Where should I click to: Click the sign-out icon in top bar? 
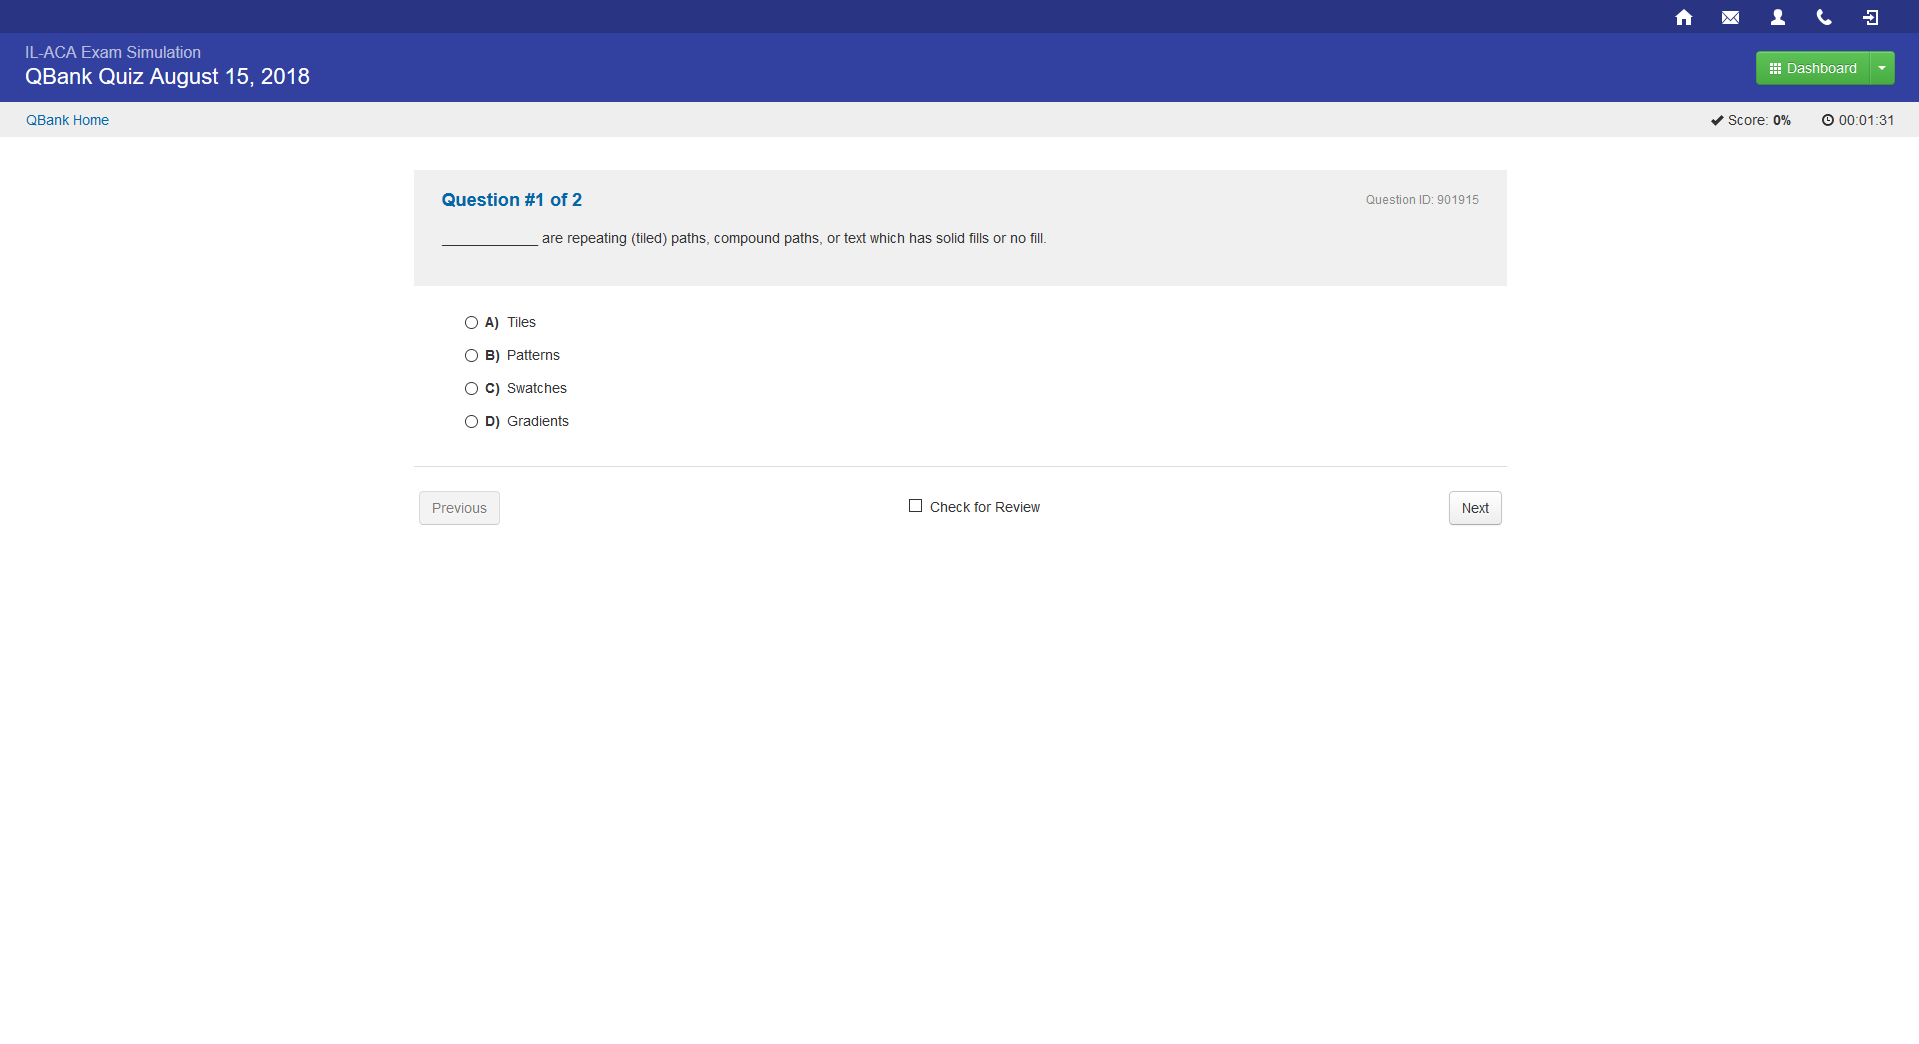[1870, 17]
